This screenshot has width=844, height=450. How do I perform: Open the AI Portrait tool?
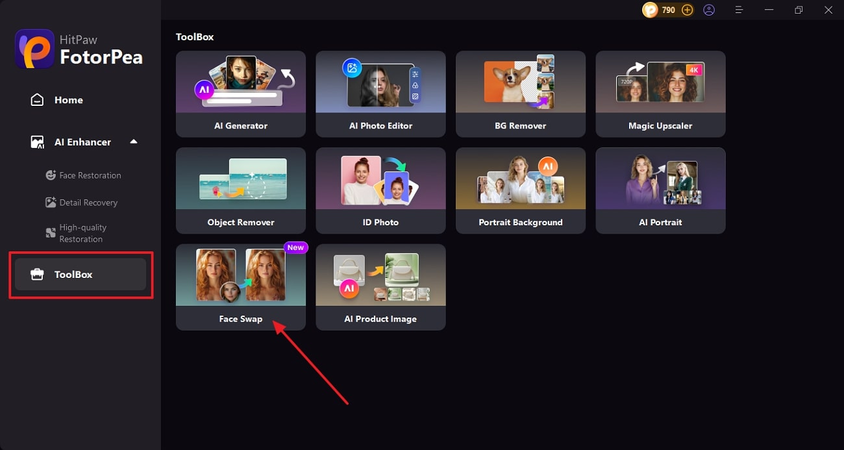[x=660, y=191]
